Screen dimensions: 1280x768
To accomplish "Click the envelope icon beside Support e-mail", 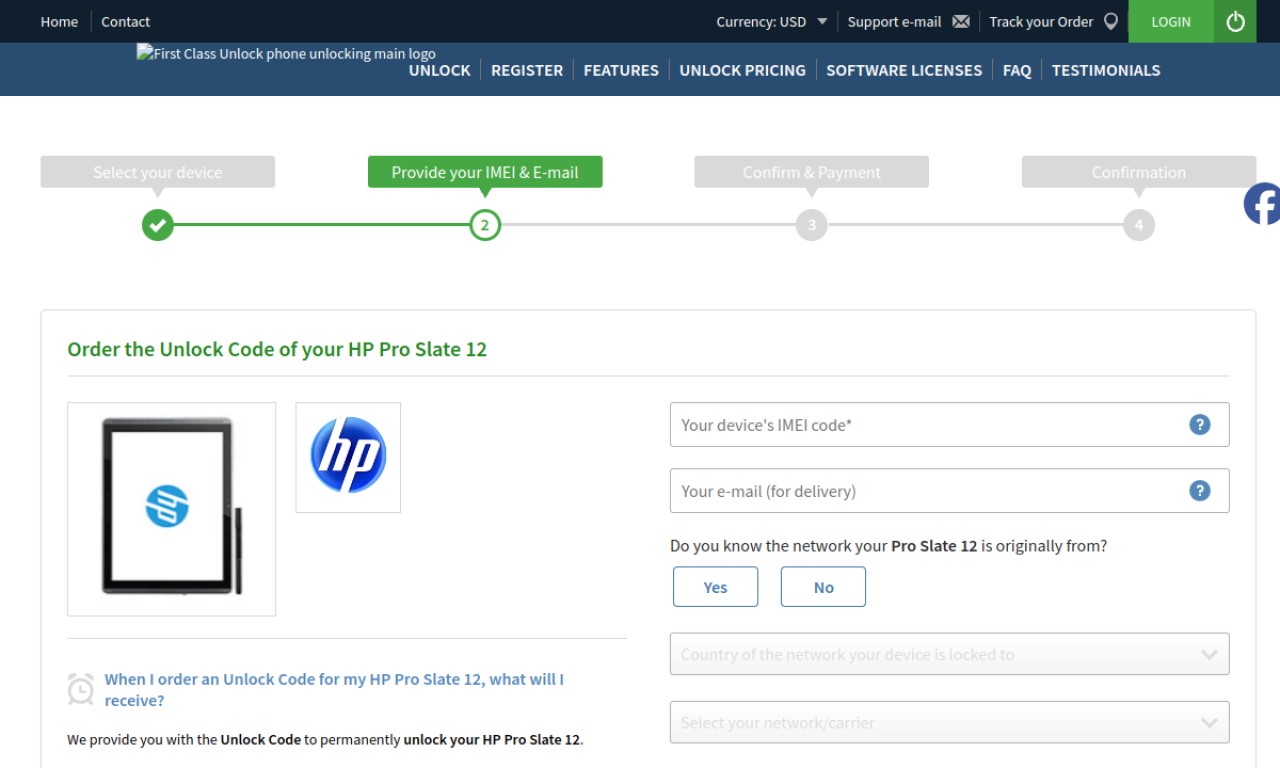I will point(961,21).
